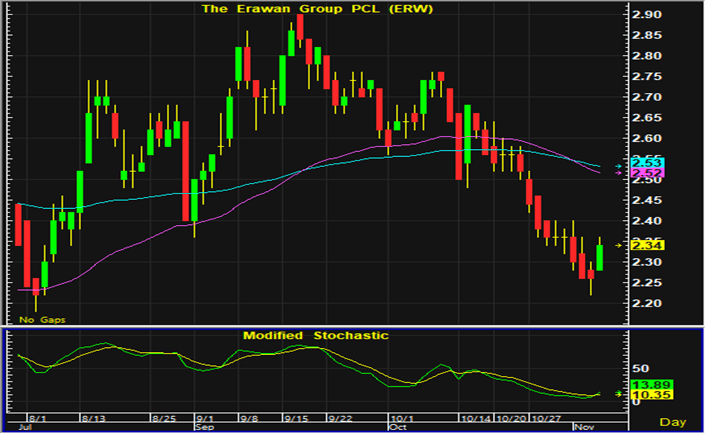The width and height of the screenshot is (706, 434).
Task: Click the magenta arrow beside 2.52
Action: 620,173
